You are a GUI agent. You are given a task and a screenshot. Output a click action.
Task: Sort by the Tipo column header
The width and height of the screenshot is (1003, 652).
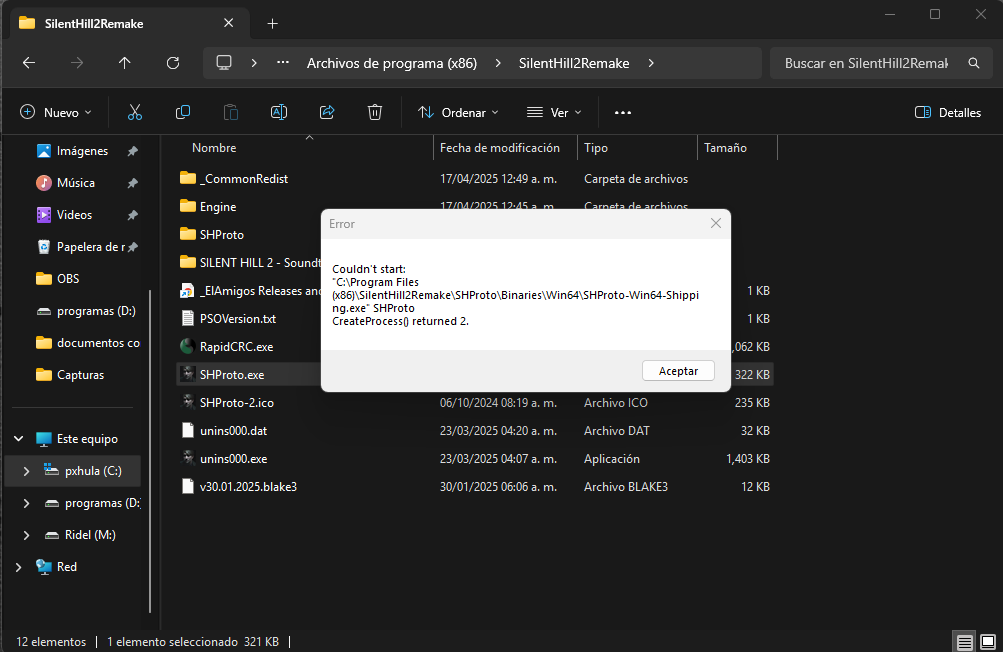click(x=596, y=148)
